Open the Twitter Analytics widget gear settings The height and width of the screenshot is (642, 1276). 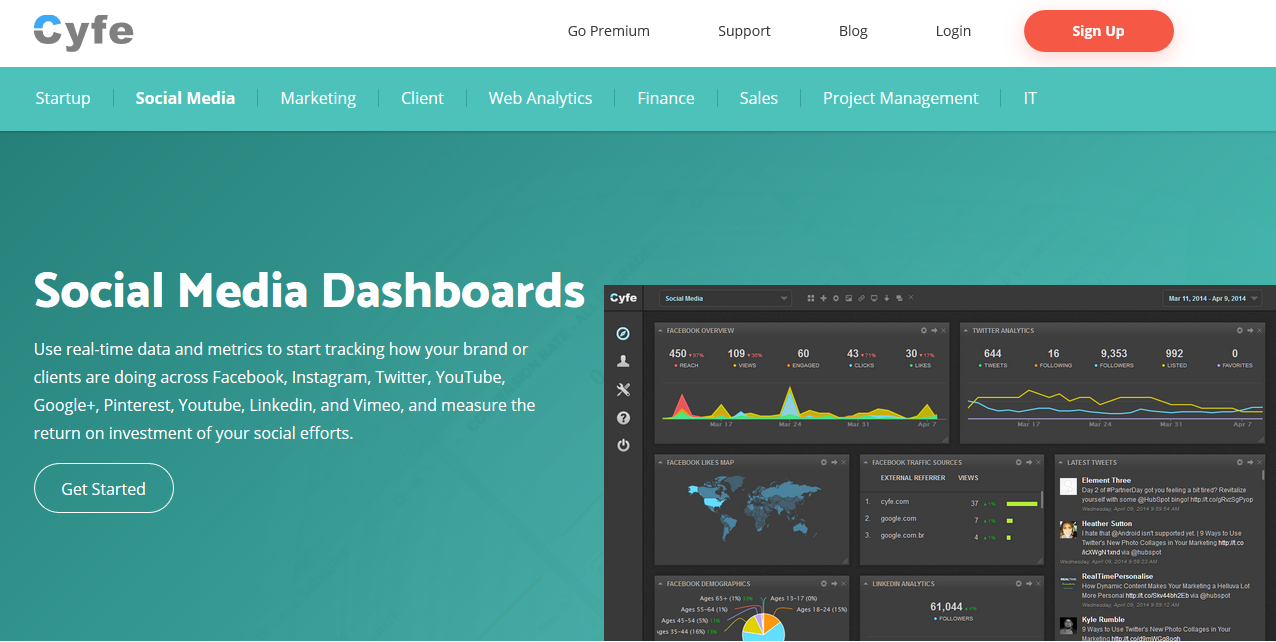click(x=1240, y=330)
